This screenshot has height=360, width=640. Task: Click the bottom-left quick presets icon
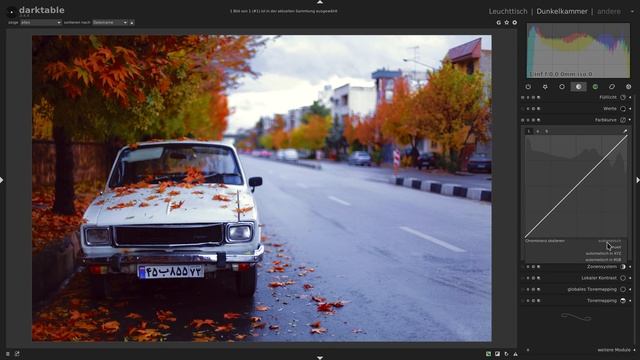pyautogui.click(x=8, y=354)
